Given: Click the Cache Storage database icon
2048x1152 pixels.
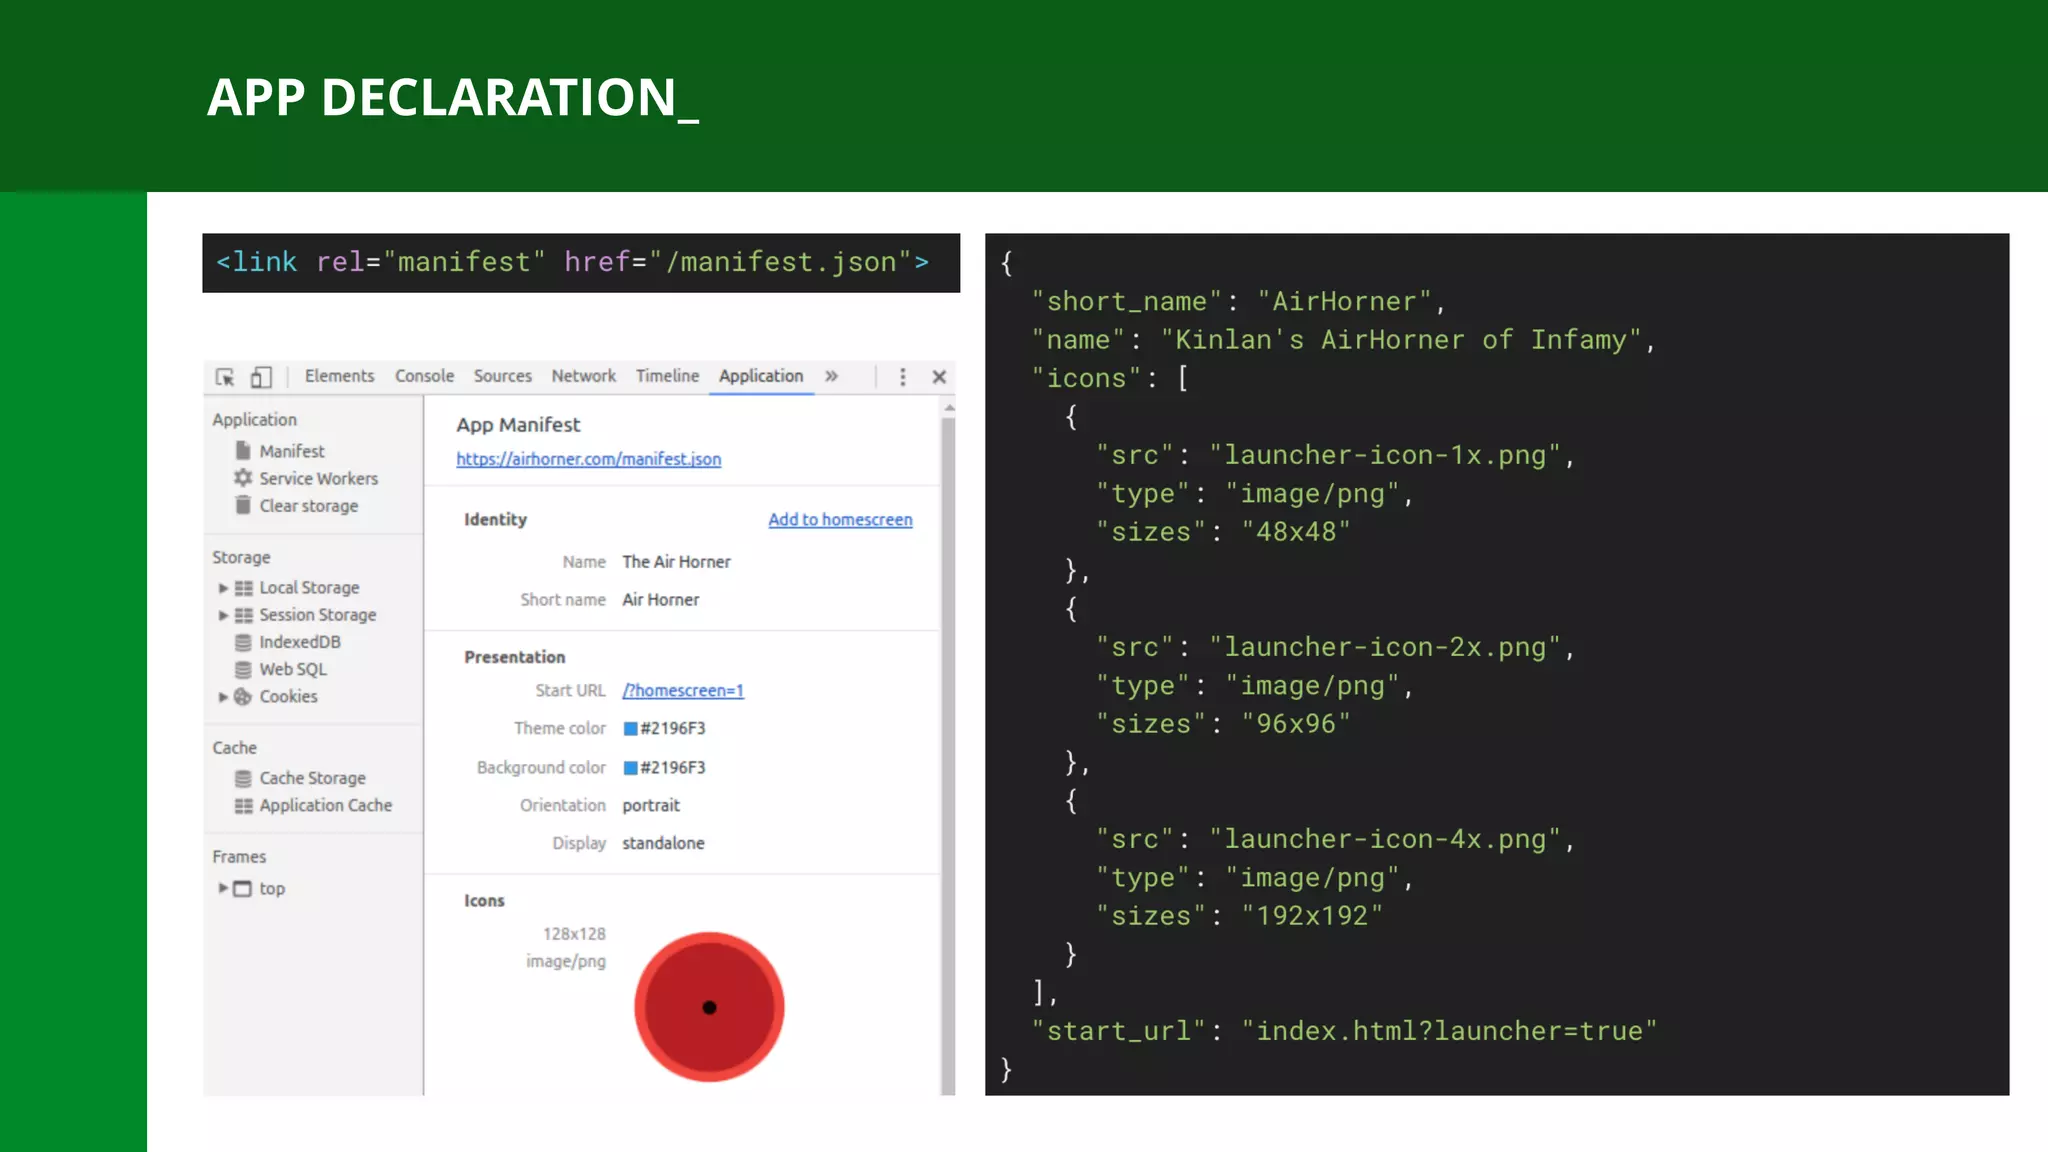Looking at the screenshot, I should [x=243, y=778].
